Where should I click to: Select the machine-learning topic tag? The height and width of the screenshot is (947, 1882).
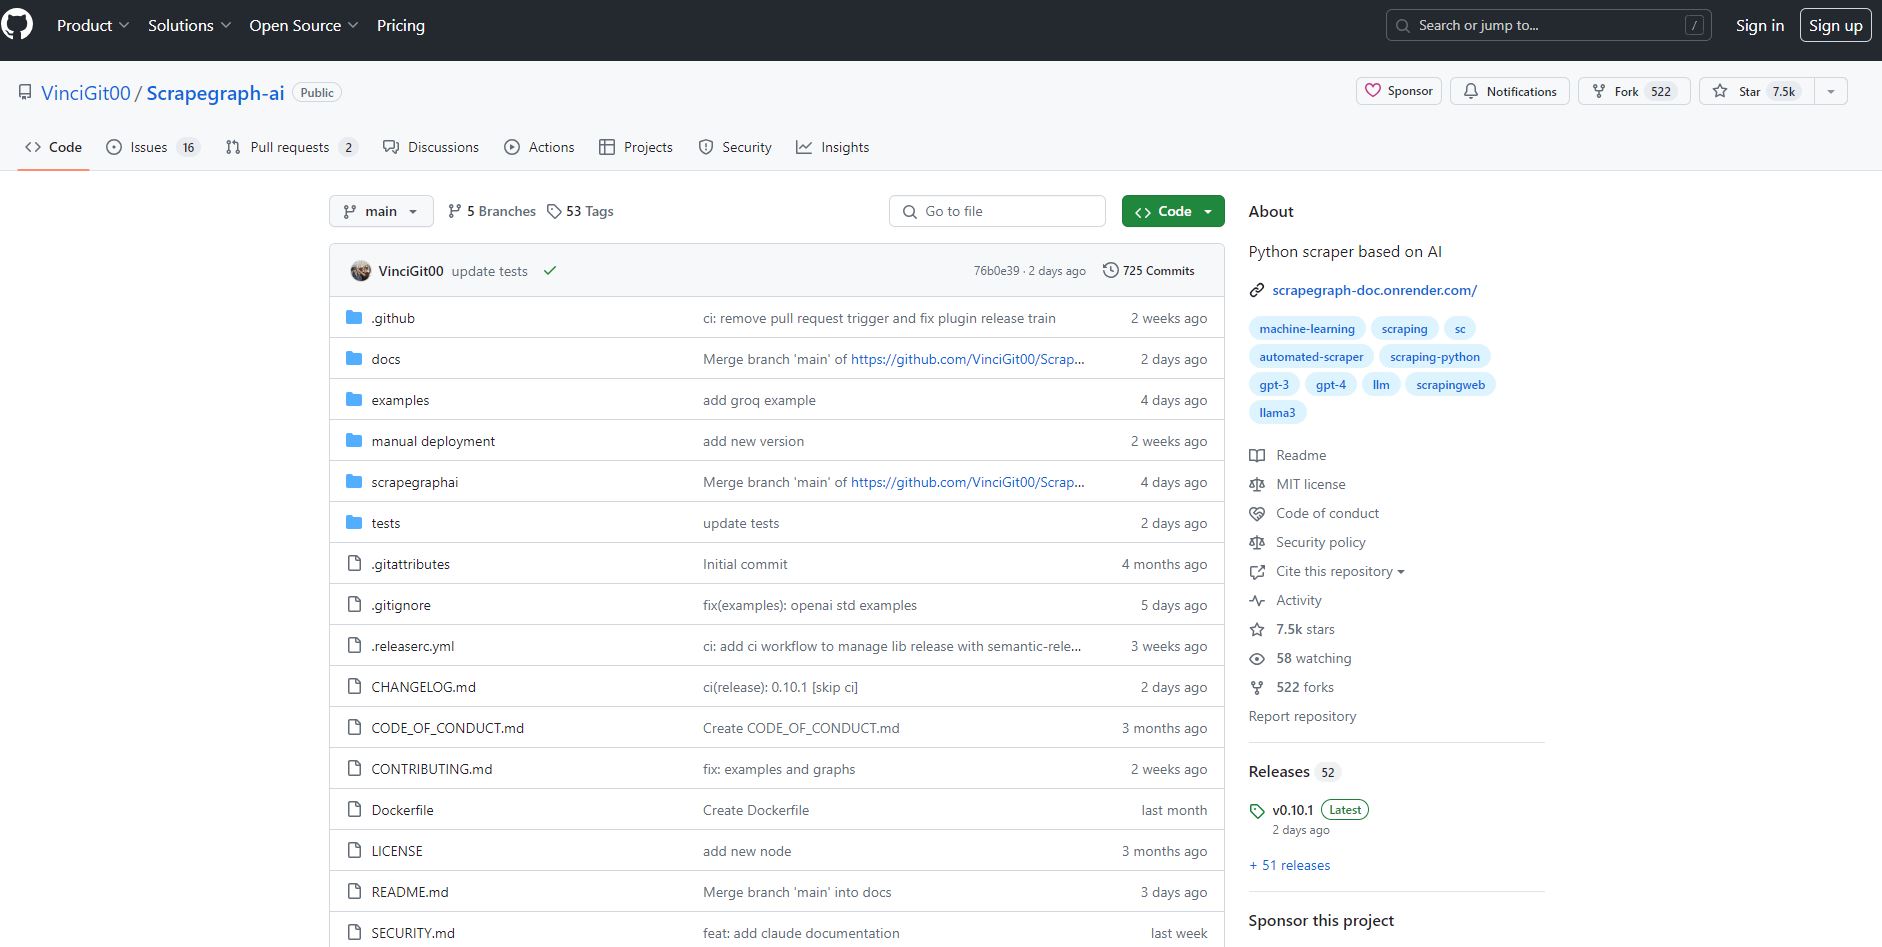pos(1306,329)
